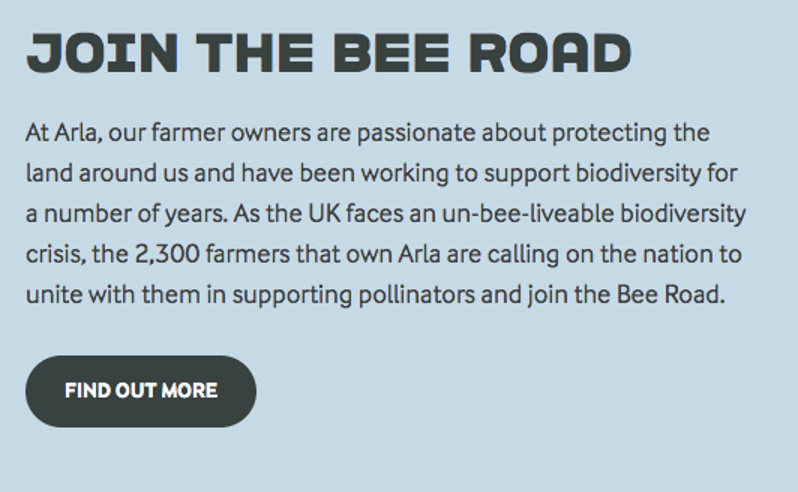Click 'biodiversity for' ending the second line

(657, 173)
